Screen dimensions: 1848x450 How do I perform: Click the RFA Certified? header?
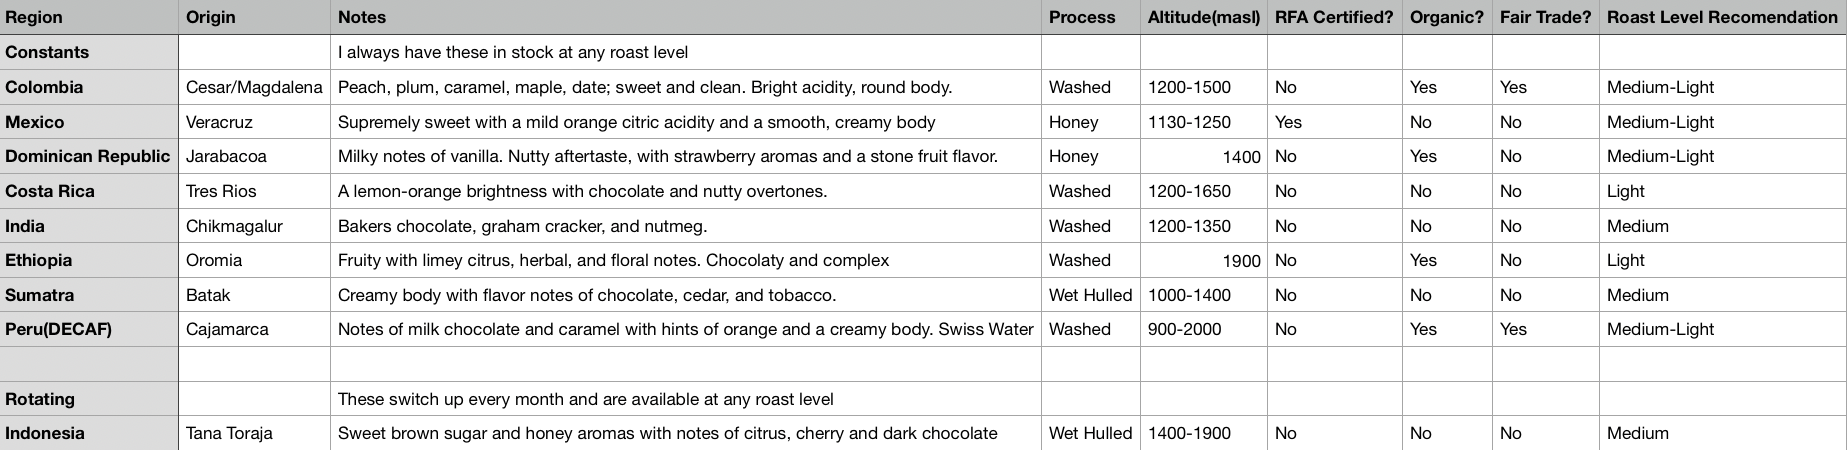[x=1334, y=17]
